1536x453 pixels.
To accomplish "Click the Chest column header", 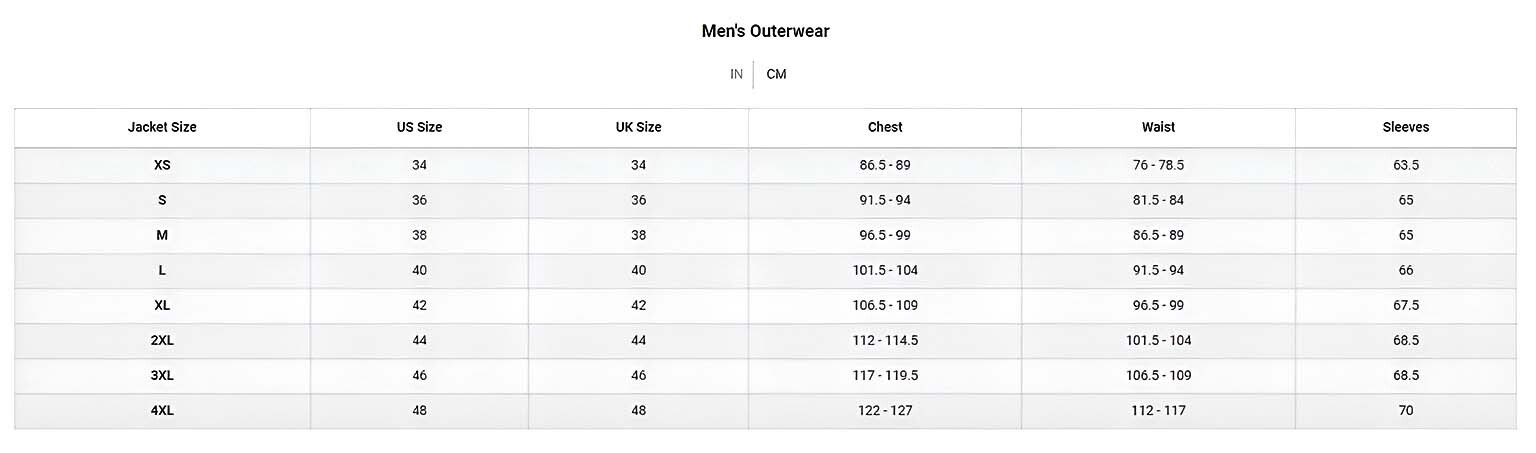I will (x=885, y=127).
